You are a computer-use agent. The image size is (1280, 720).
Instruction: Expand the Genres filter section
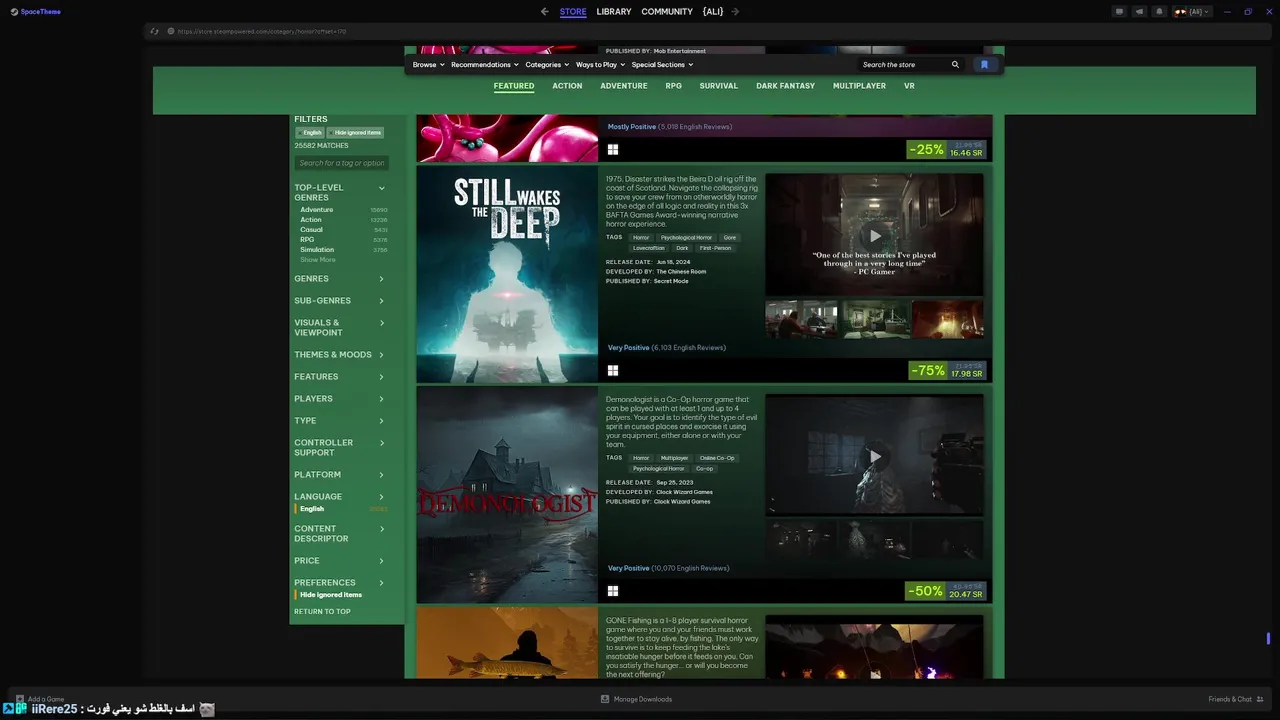[340, 279]
